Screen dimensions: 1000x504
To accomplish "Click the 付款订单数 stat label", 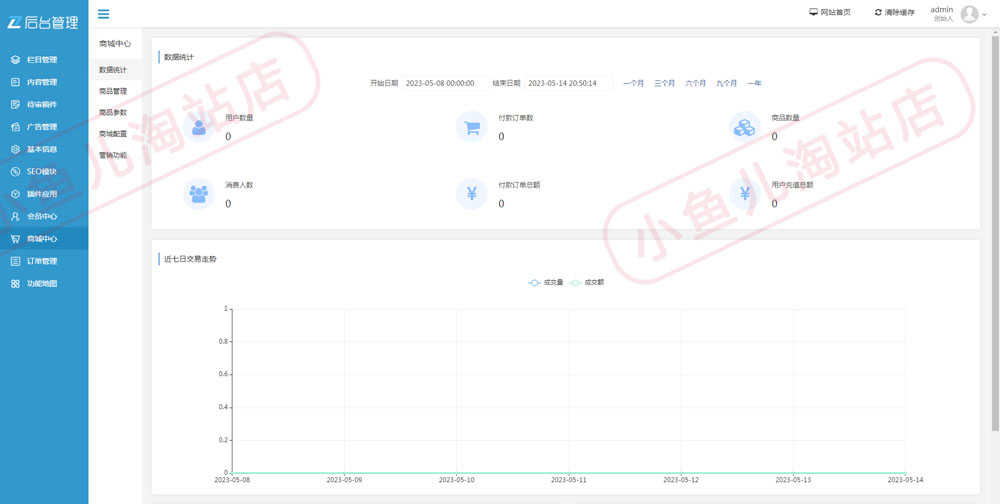I will click(515, 118).
